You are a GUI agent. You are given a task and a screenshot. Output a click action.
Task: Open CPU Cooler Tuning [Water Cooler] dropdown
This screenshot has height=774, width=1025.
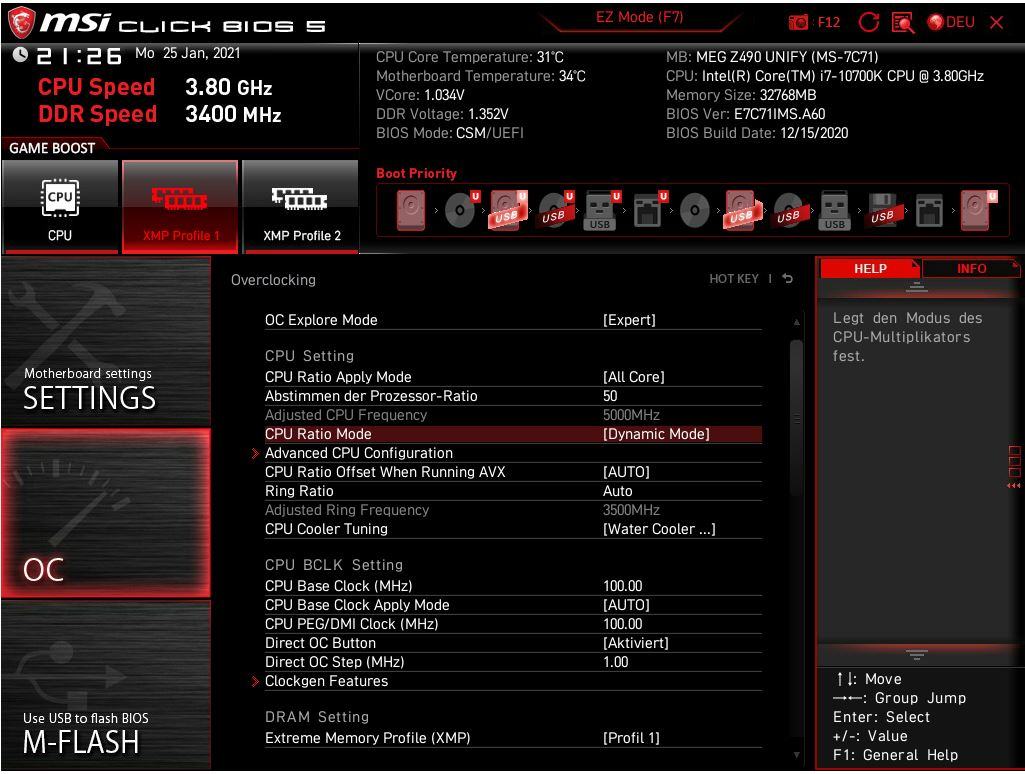click(x=659, y=529)
